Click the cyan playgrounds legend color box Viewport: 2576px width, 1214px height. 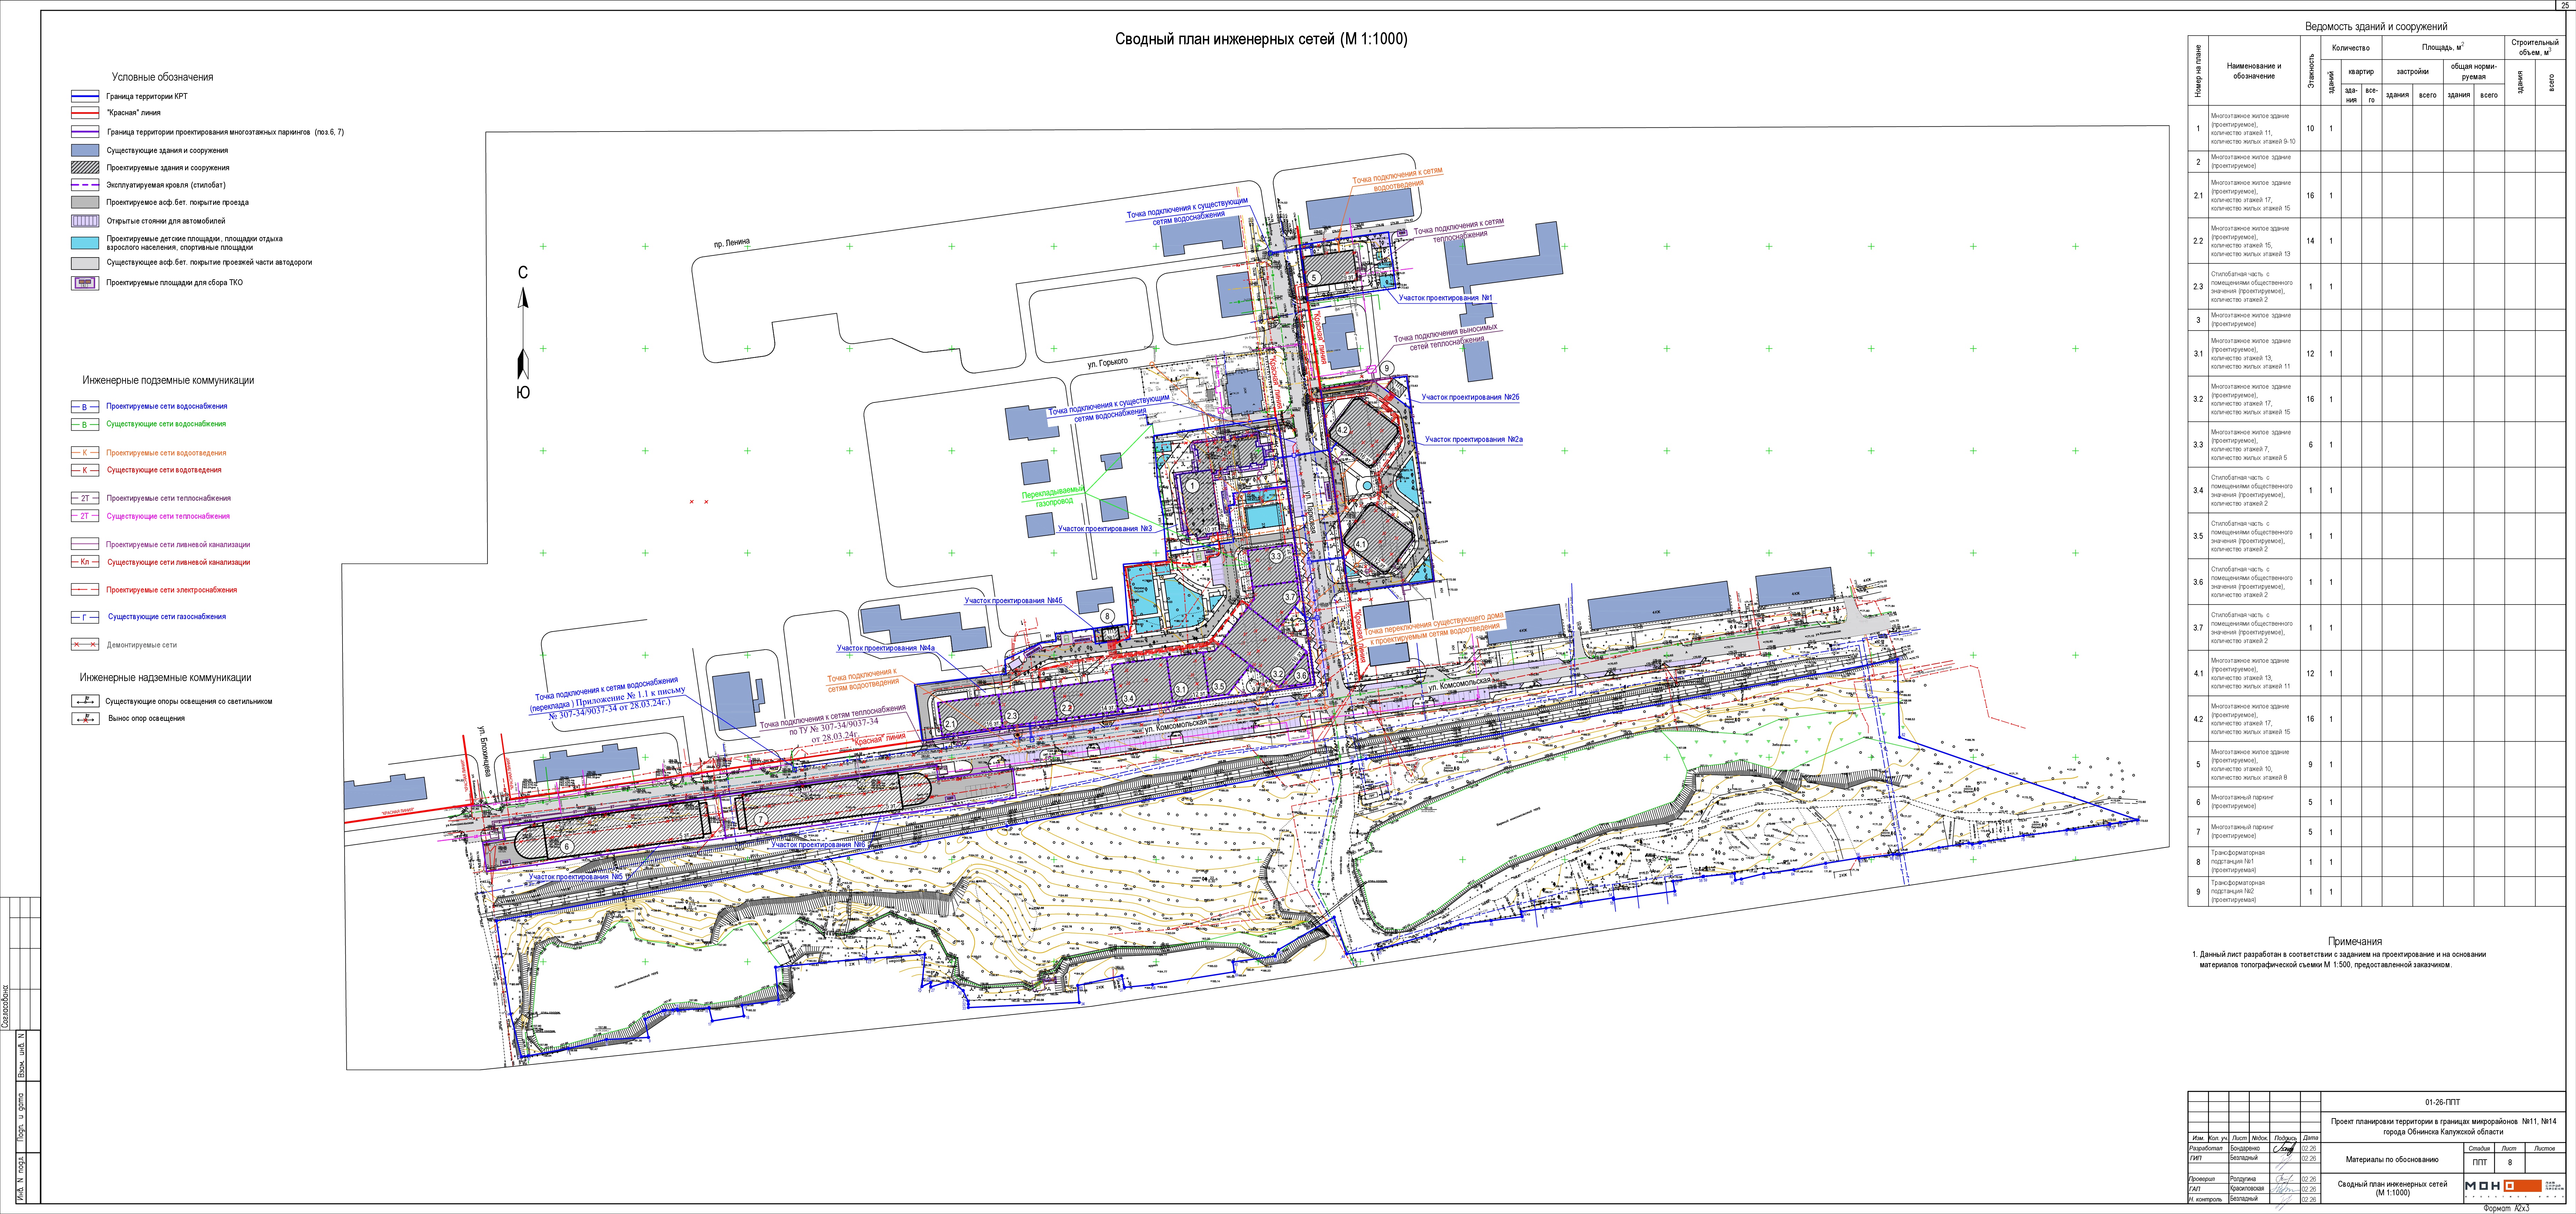[85, 243]
